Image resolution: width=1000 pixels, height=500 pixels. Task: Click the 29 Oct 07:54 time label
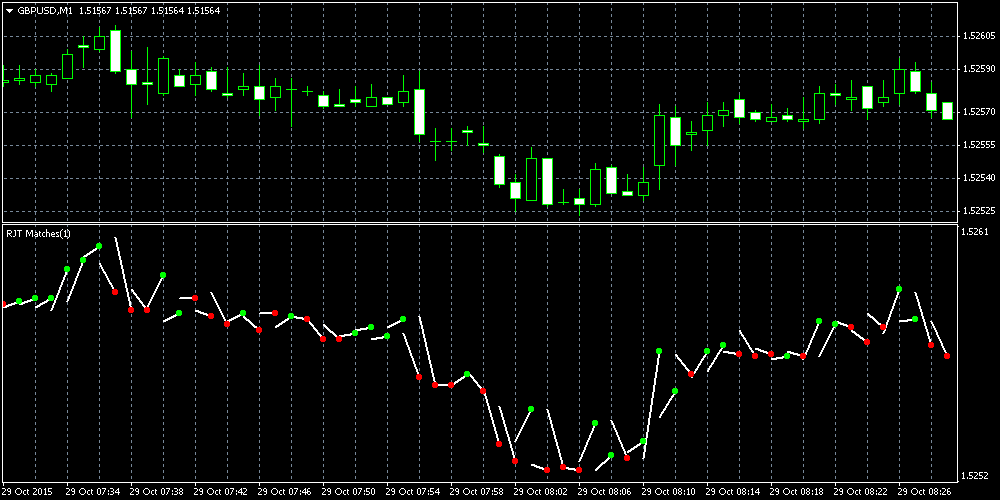(414, 492)
